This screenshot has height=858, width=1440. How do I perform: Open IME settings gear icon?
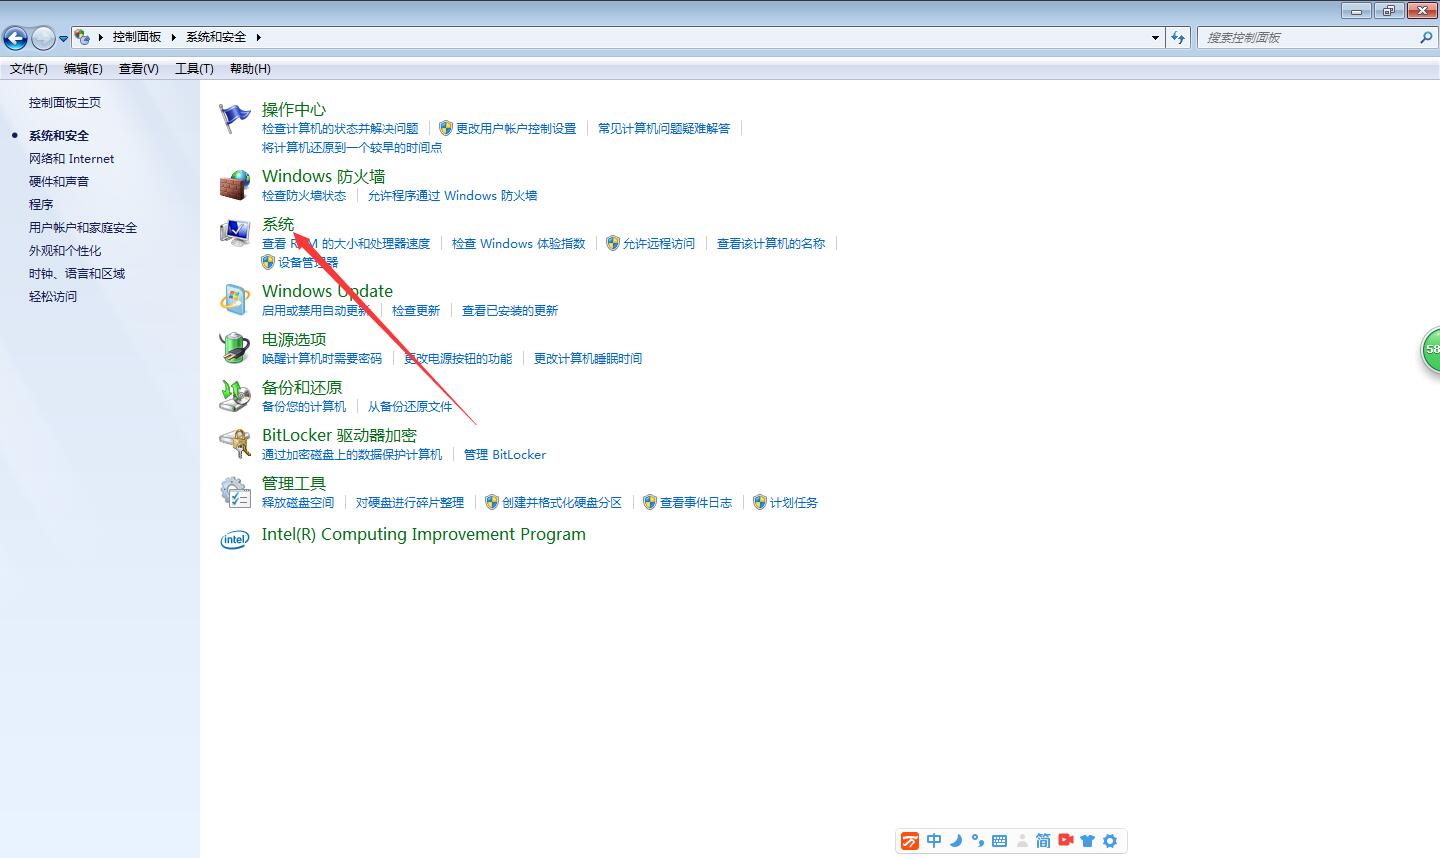pyautogui.click(x=1110, y=841)
